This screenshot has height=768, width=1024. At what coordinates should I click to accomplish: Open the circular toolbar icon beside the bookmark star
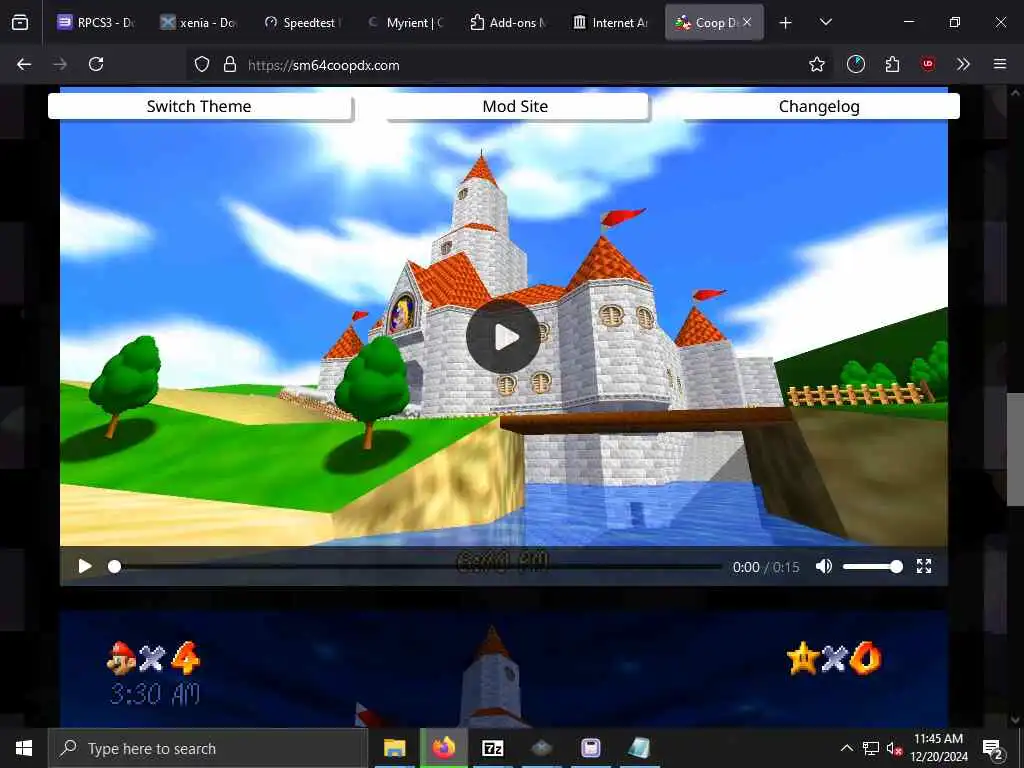856,64
